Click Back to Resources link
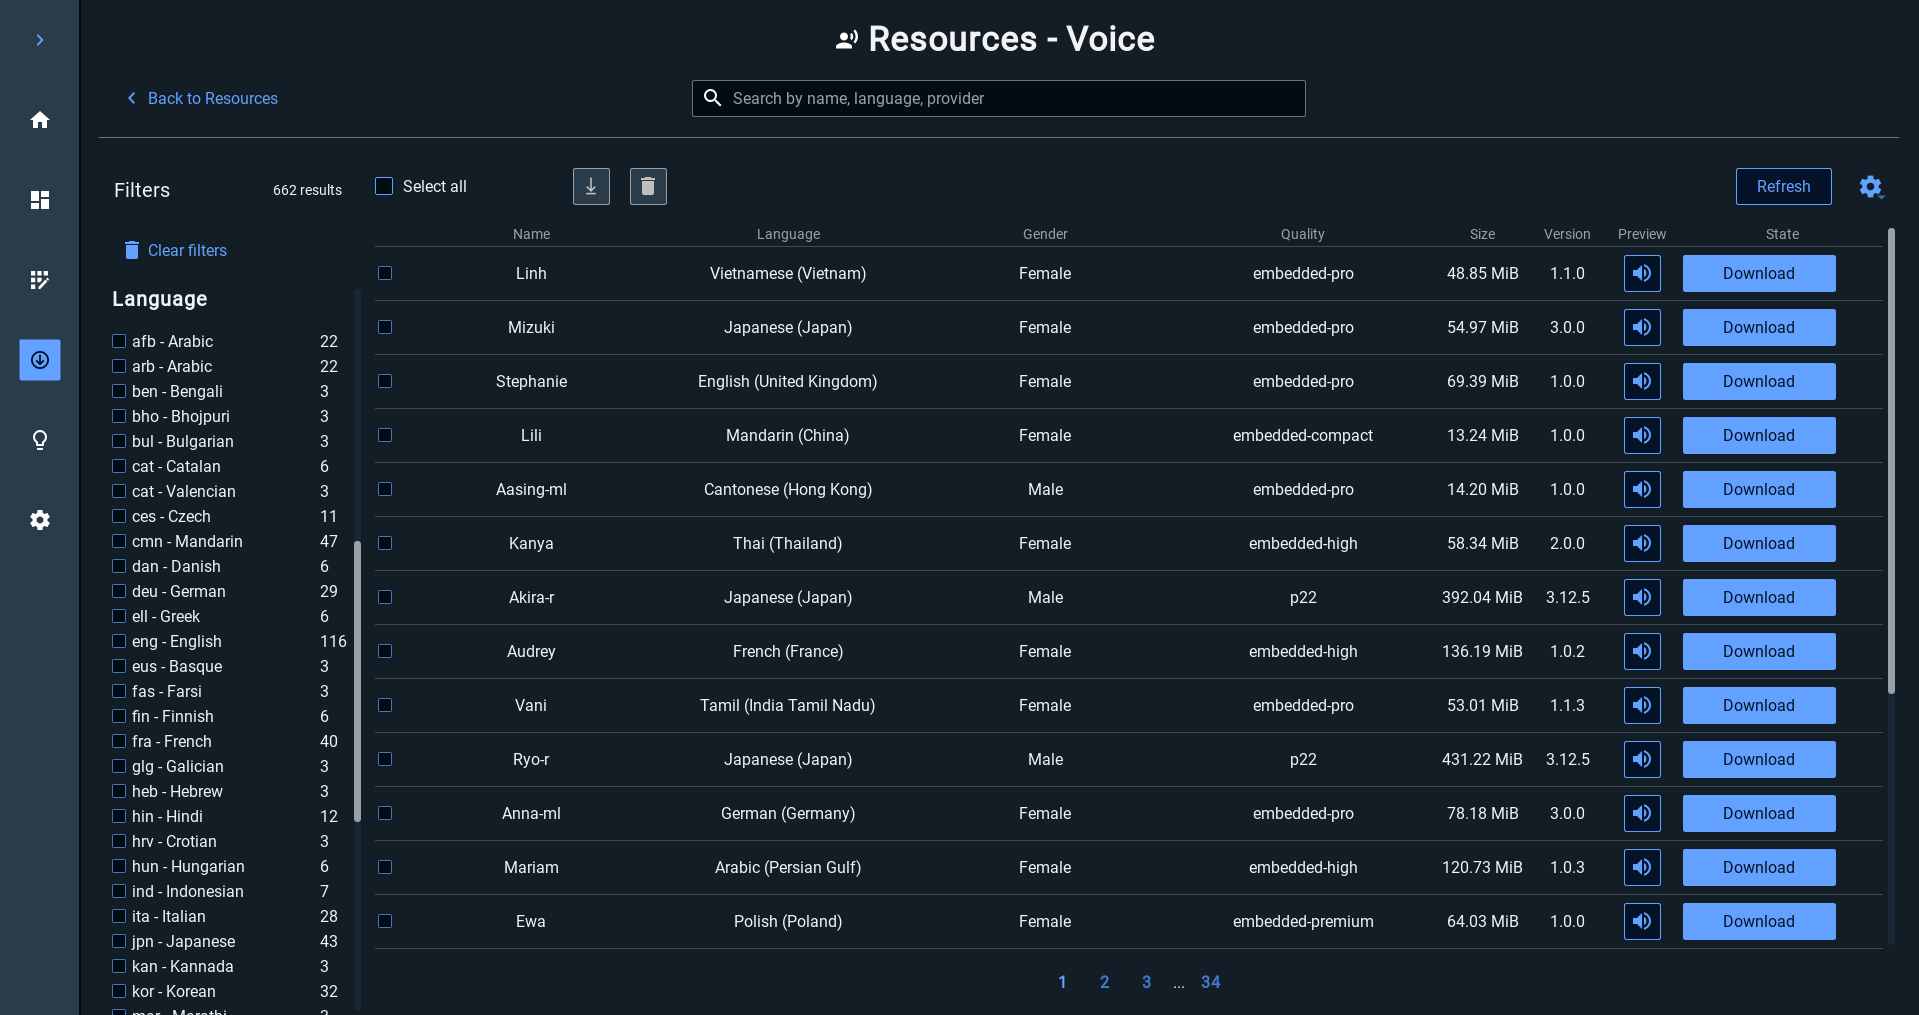The width and height of the screenshot is (1919, 1015). (202, 98)
